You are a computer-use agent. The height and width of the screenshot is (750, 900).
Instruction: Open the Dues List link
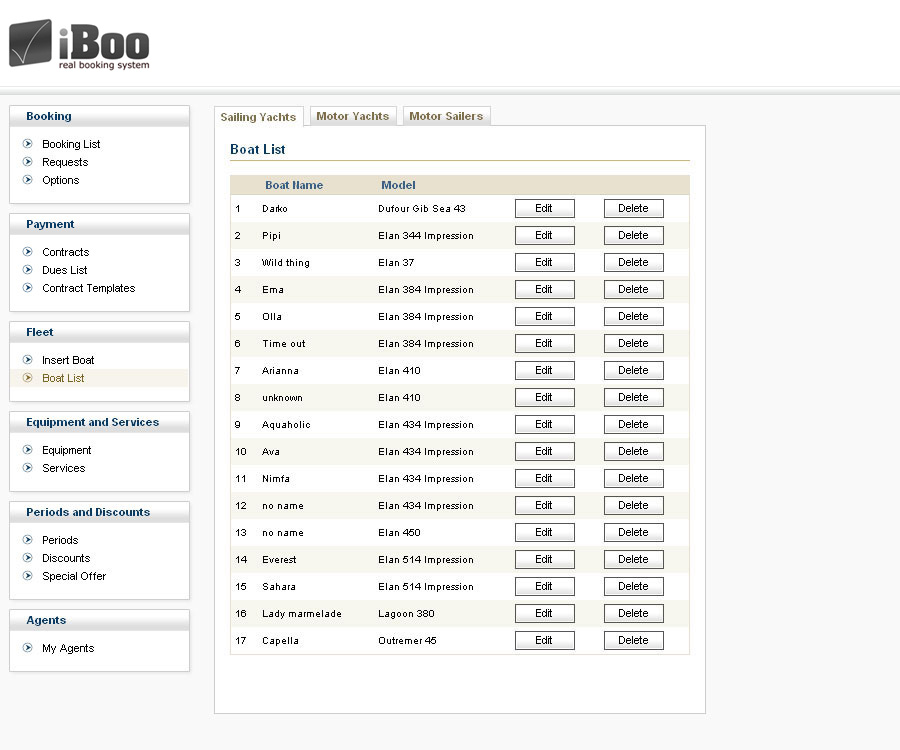[x=64, y=270]
